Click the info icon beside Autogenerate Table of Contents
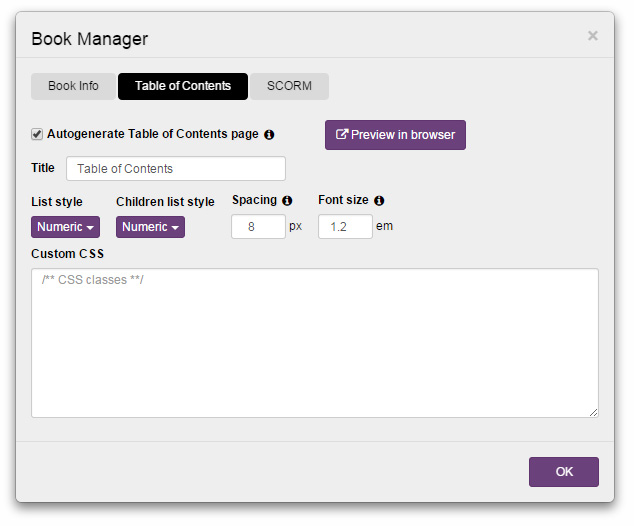 [x=269, y=134]
